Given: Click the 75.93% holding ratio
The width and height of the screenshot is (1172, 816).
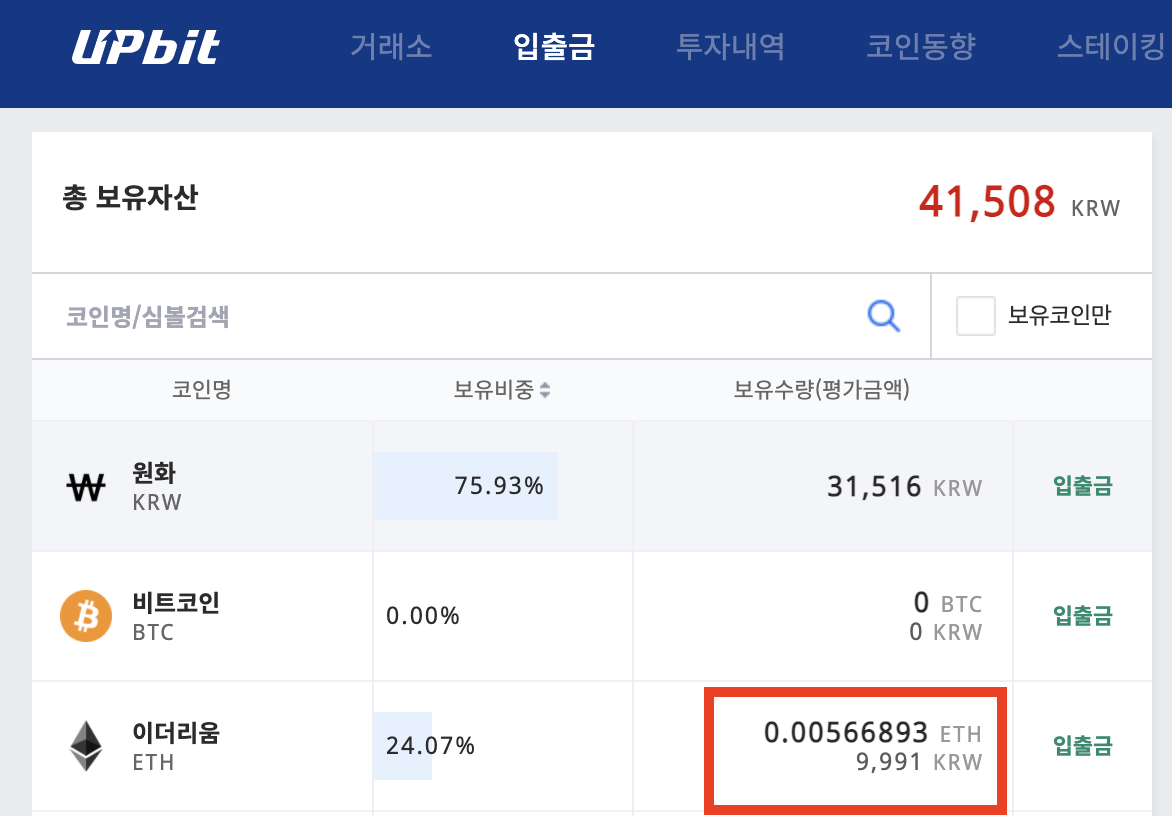Looking at the screenshot, I should coord(499,486).
